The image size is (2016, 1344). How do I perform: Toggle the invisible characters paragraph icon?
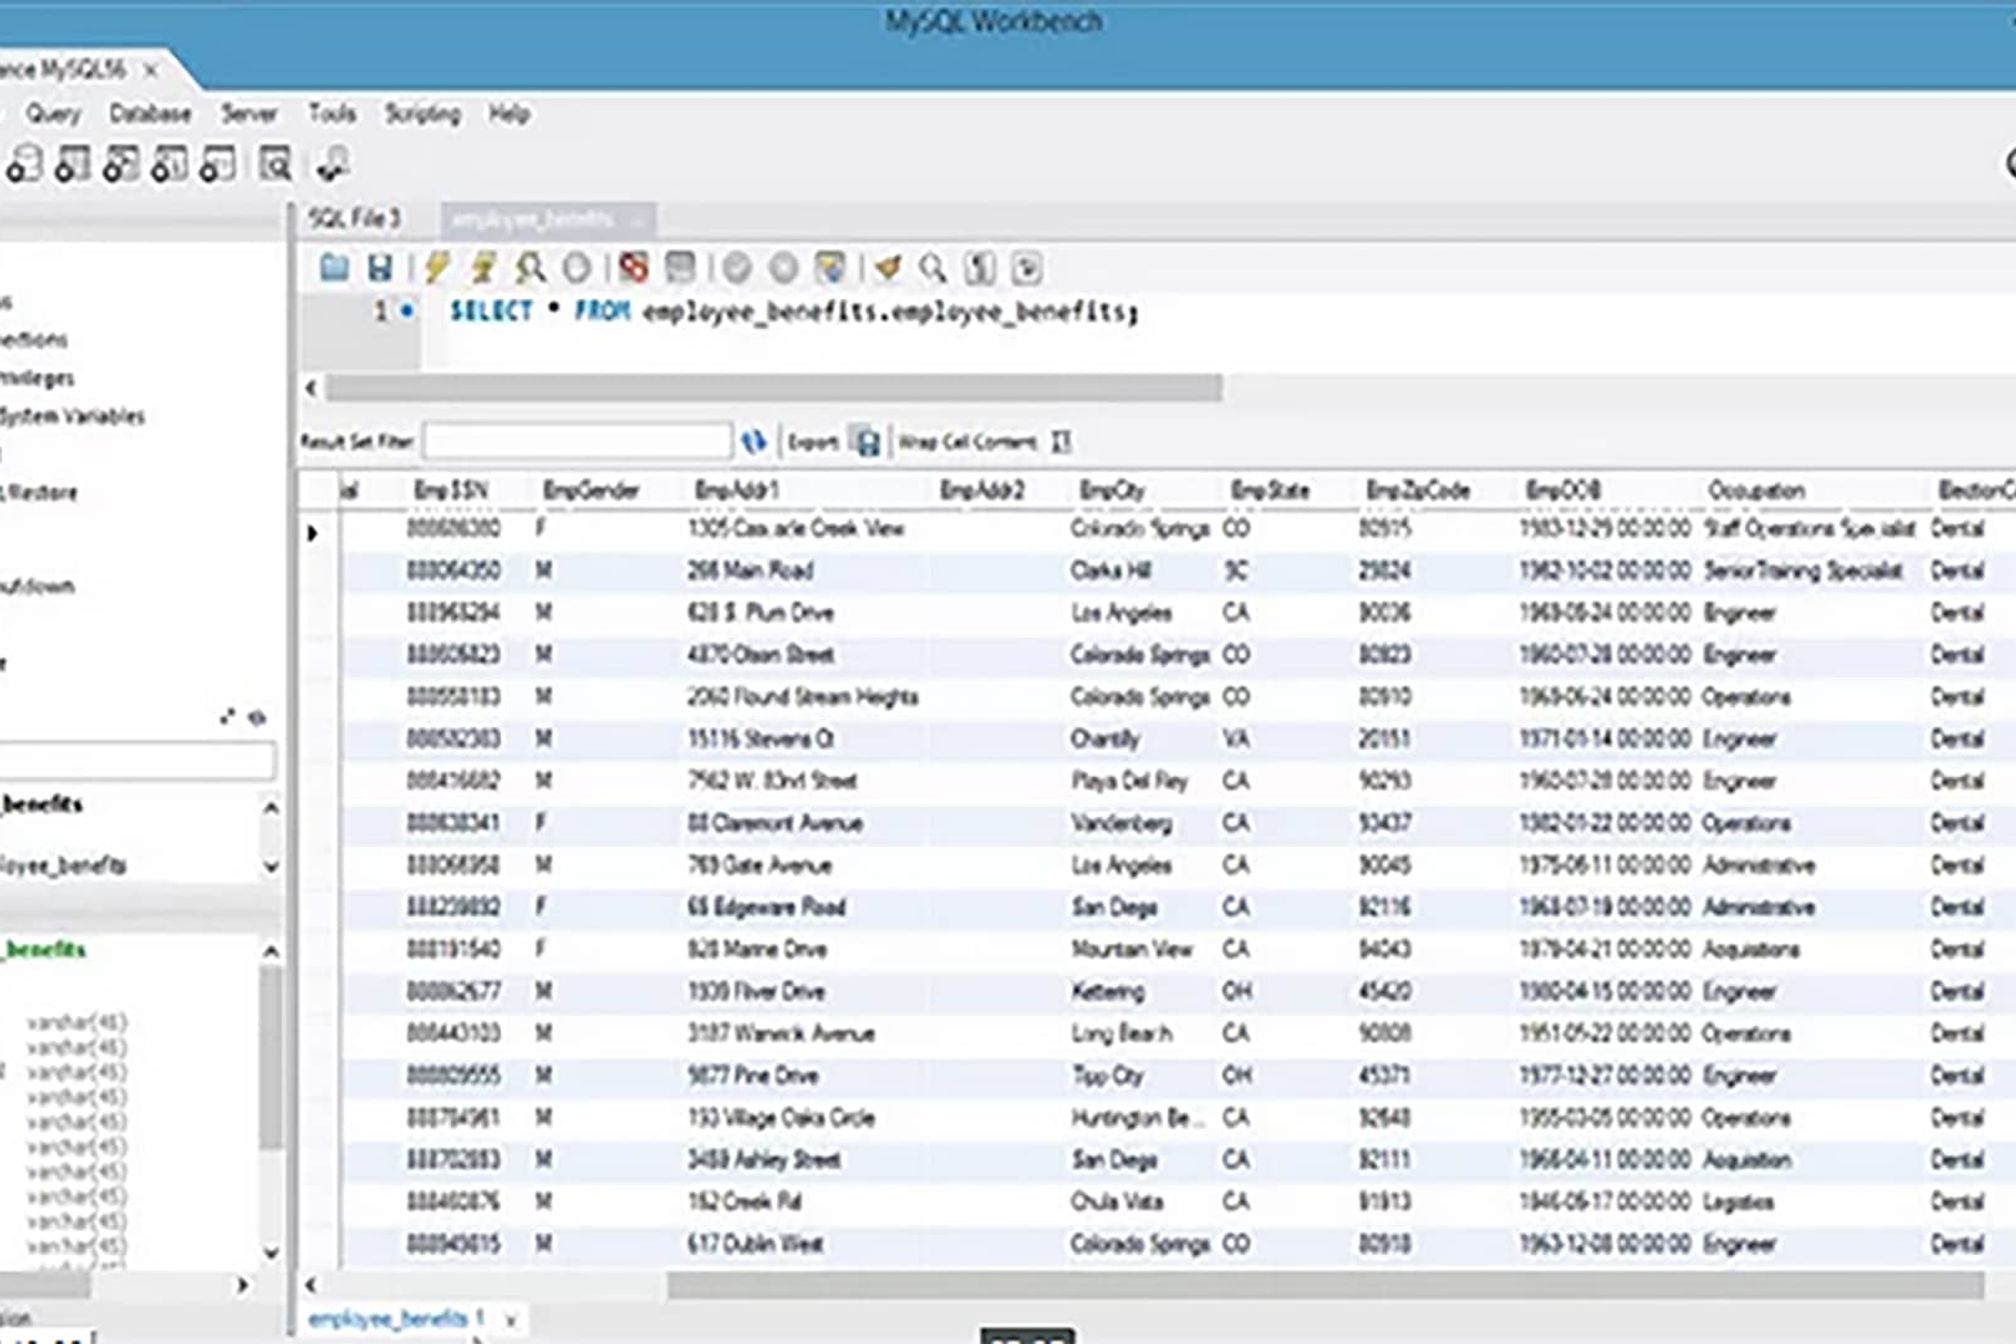pyautogui.click(x=980, y=268)
